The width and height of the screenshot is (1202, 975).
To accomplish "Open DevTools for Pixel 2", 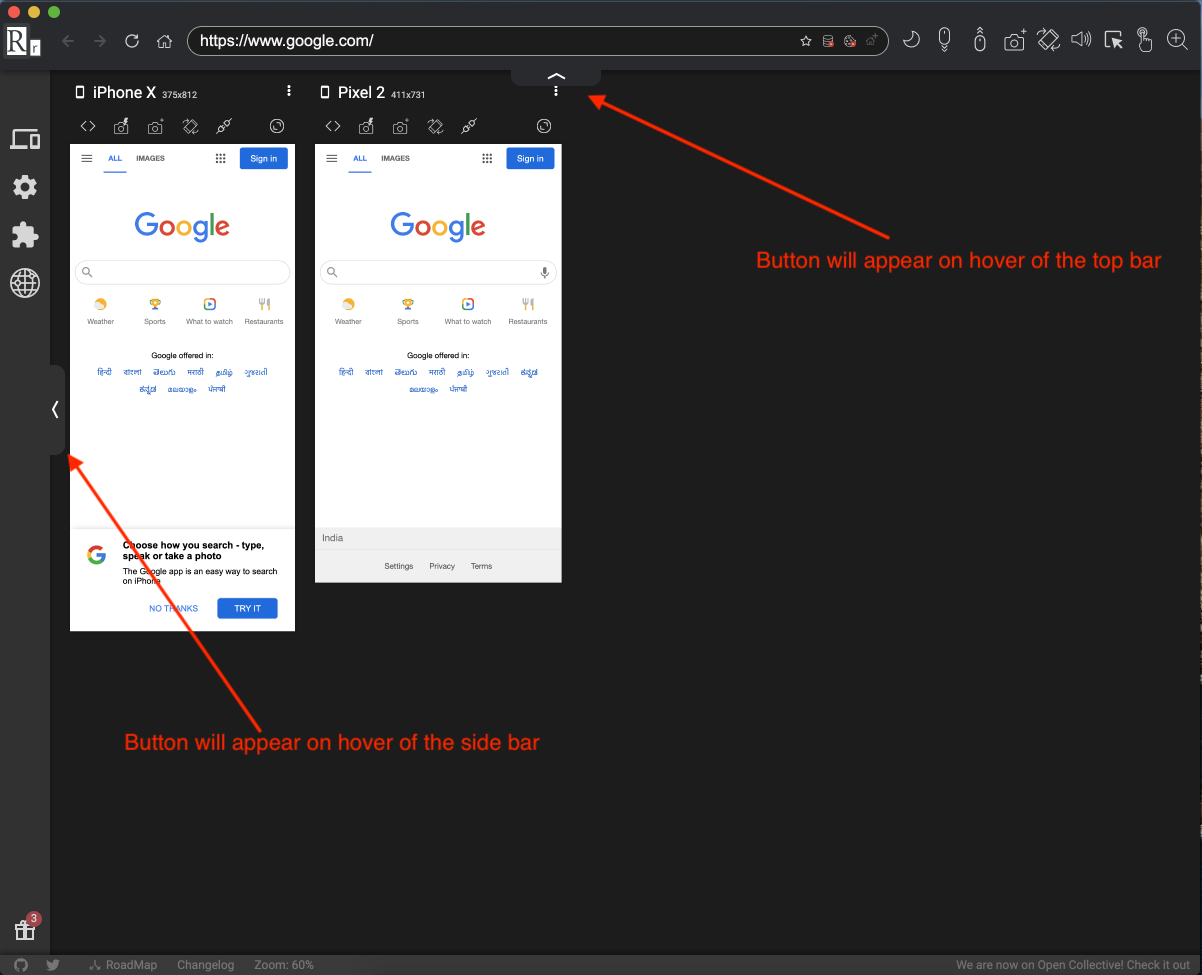I will (x=333, y=126).
